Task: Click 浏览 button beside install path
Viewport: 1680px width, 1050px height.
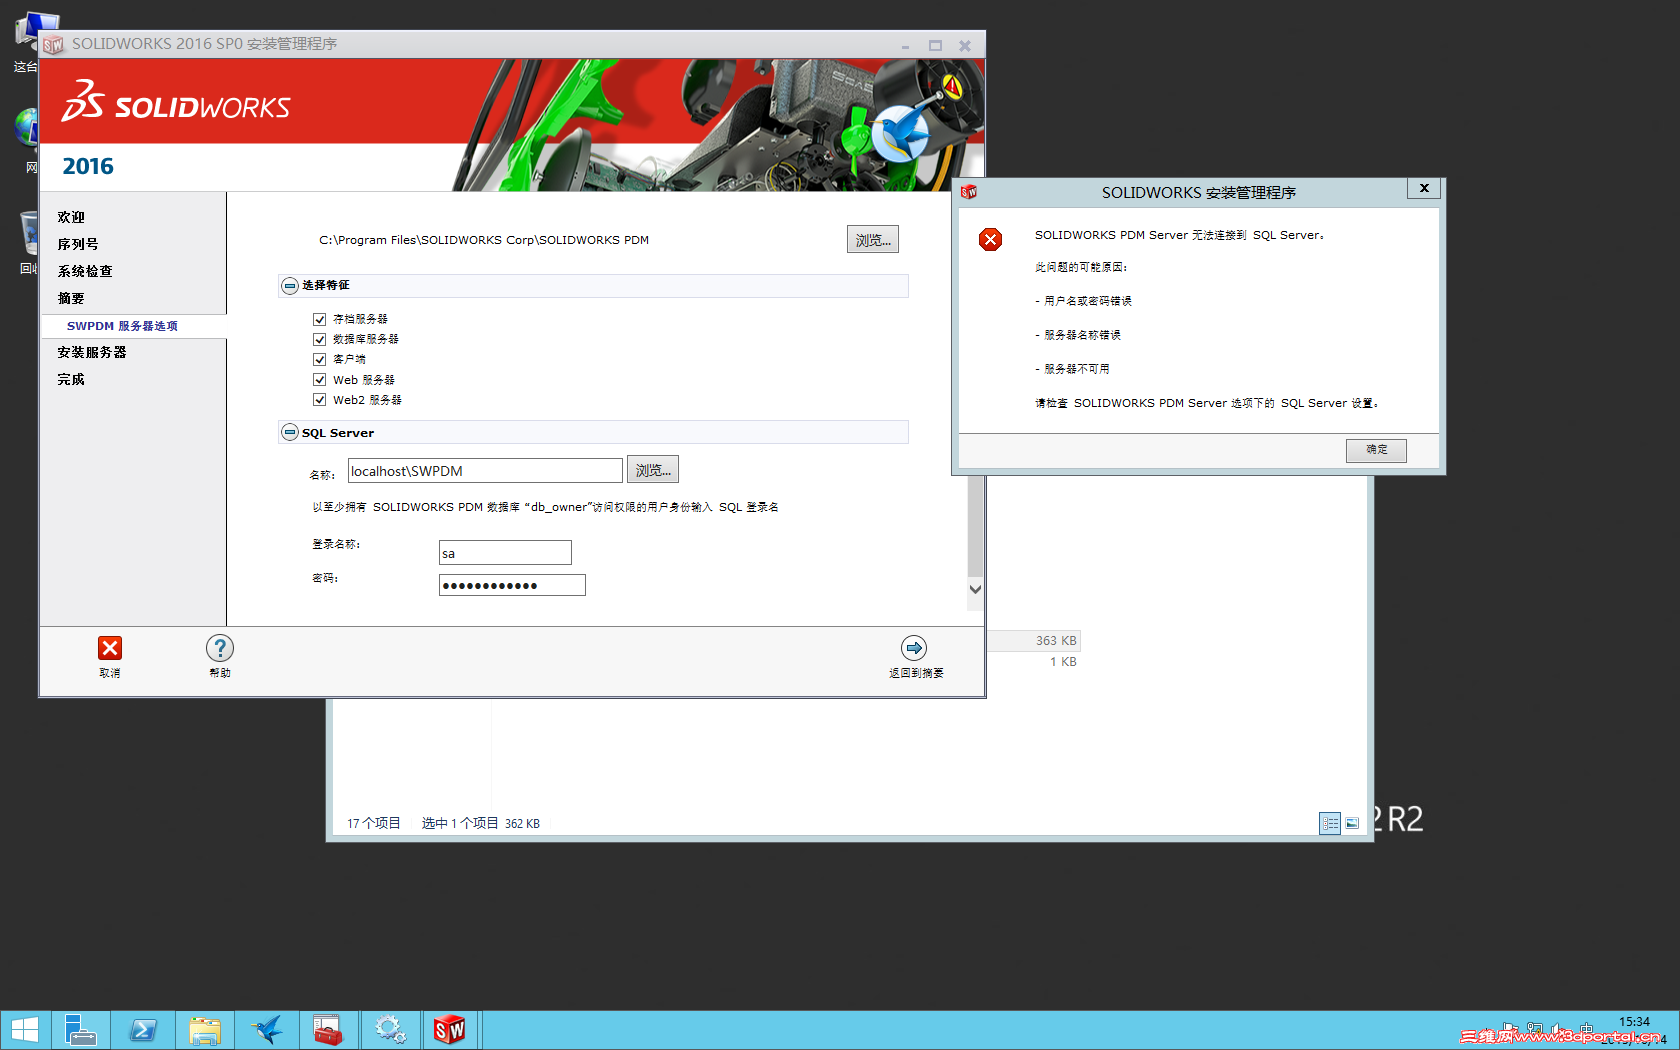Action: 873,239
